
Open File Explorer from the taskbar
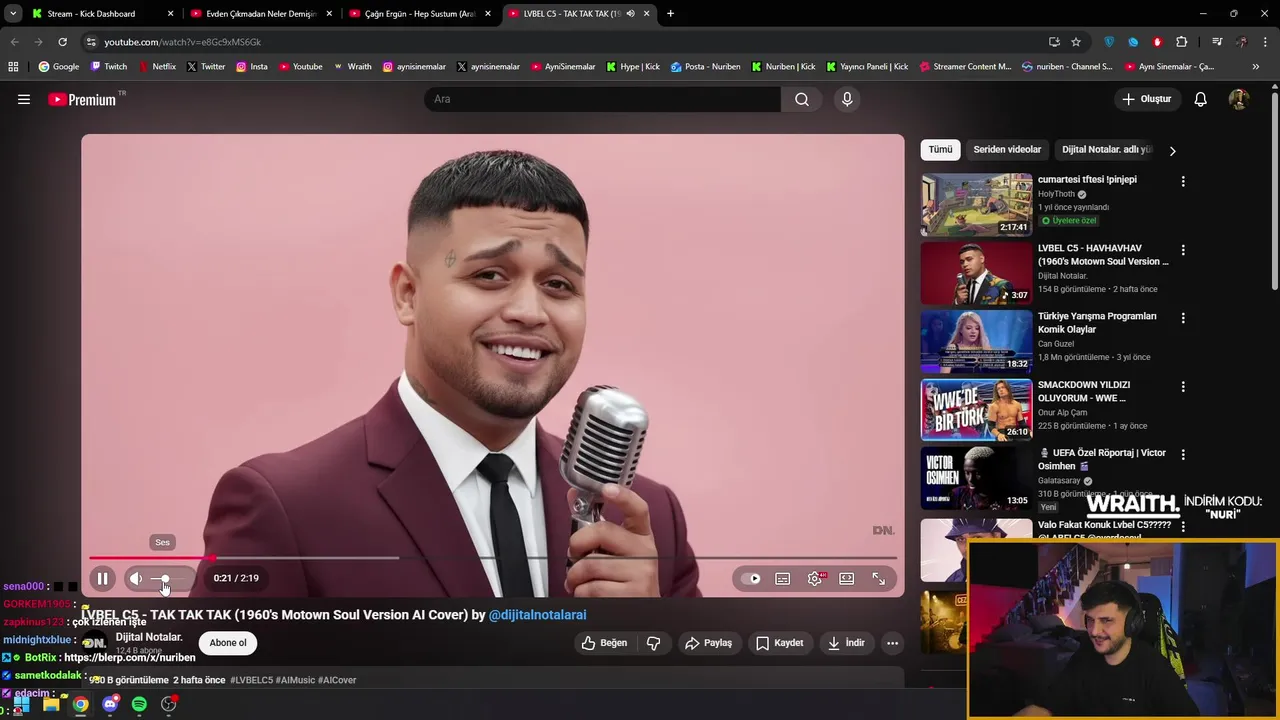coord(51,704)
